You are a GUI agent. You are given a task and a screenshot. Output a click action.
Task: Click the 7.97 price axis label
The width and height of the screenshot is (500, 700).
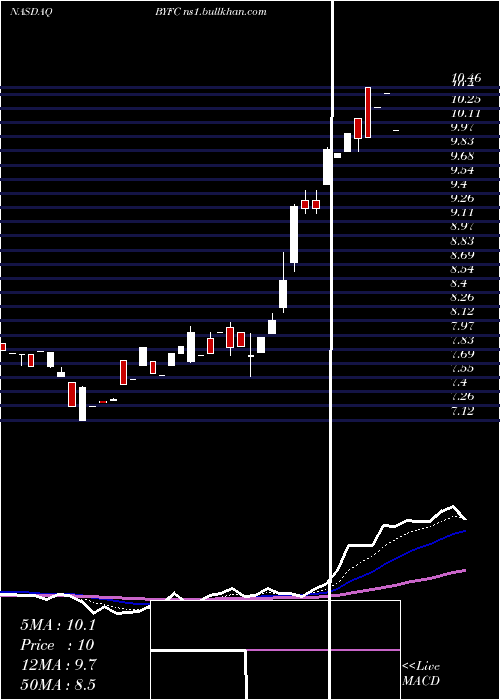464,326
